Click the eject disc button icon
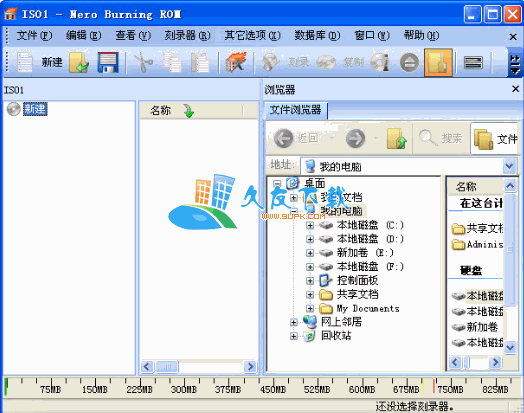The height and width of the screenshot is (413, 524). coord(409,62)
